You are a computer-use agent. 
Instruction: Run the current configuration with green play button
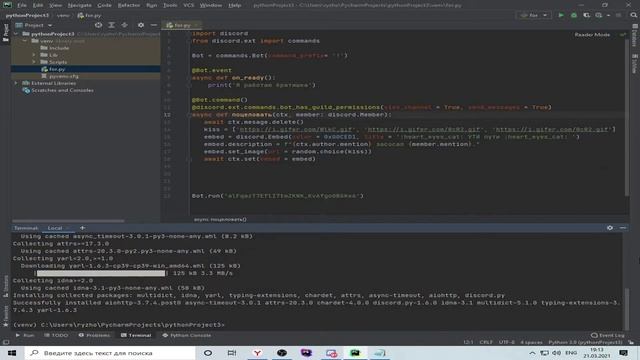click(561, 15)
